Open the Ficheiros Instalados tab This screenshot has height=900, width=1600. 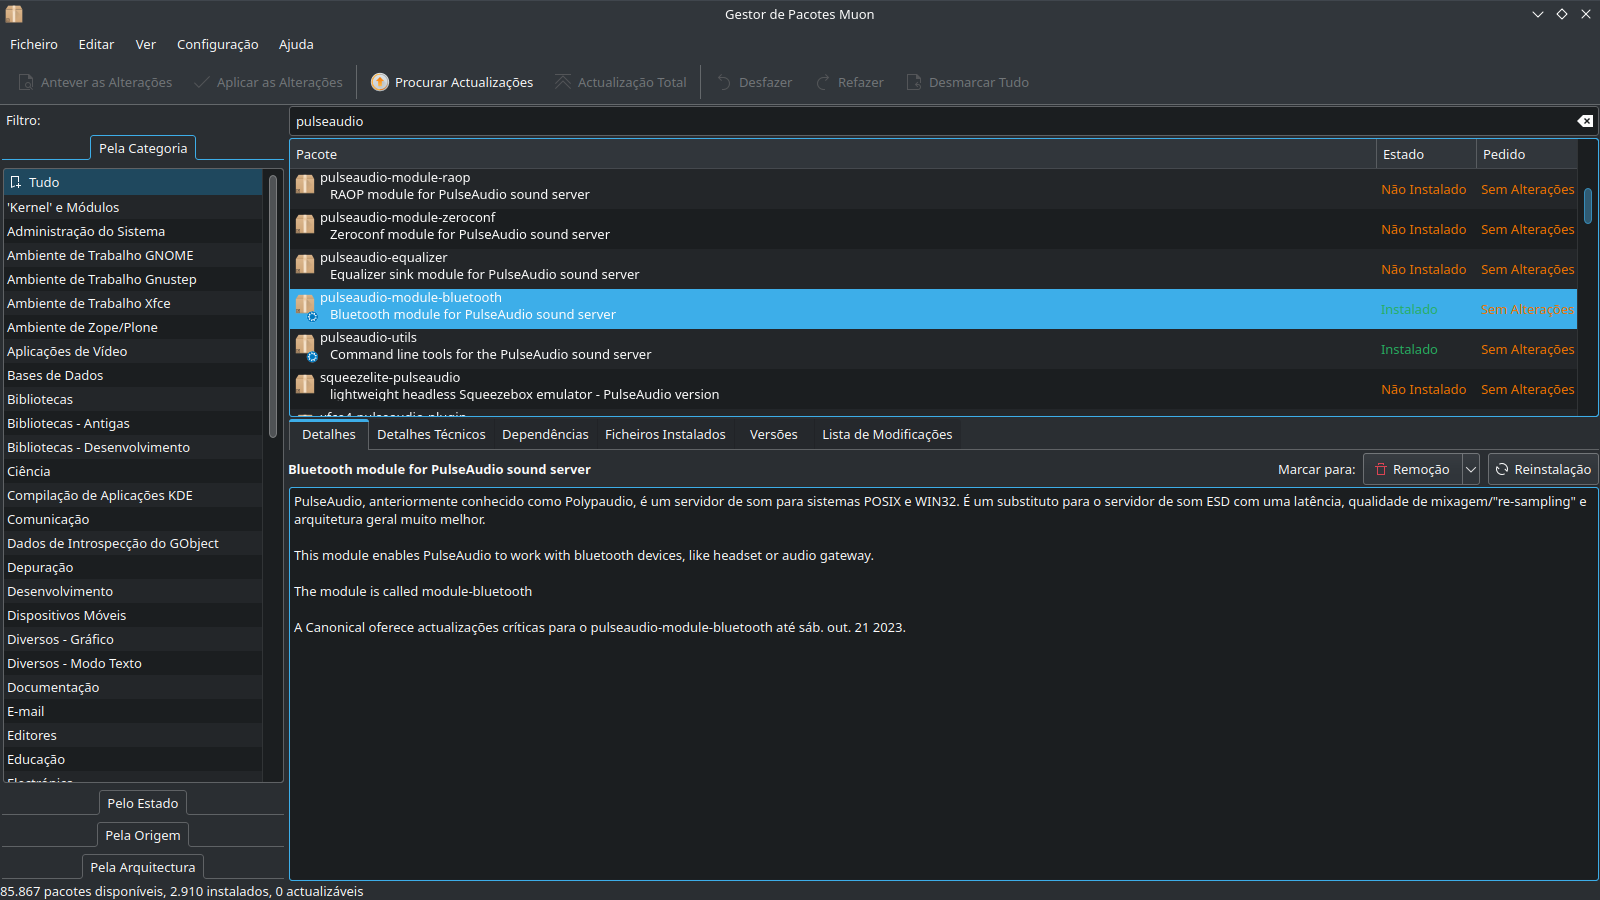(665, 434)
